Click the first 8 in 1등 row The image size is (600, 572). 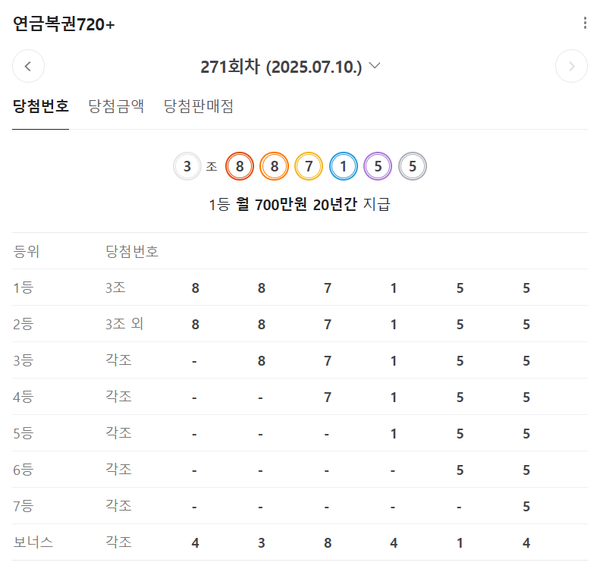pyautogui.click(x=195, y=288)
